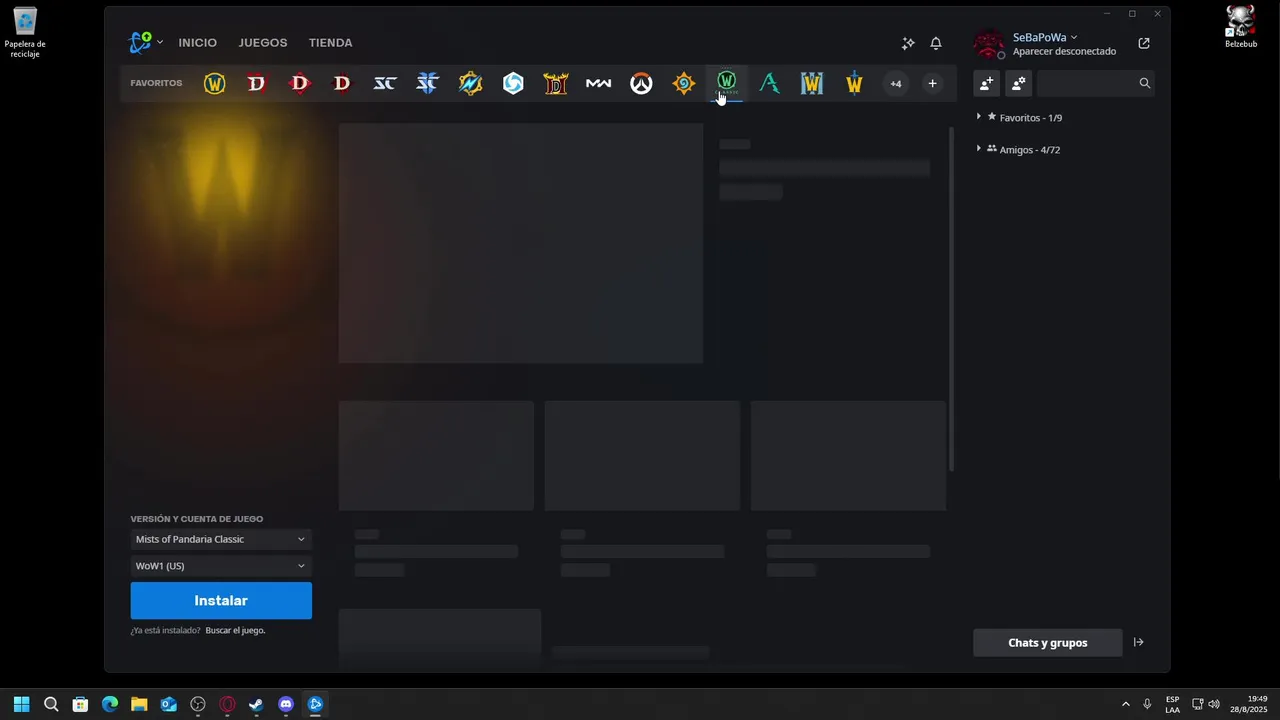Open Windows search on the taskbar
Viewport: 1280px width, 720px height.
51,704
